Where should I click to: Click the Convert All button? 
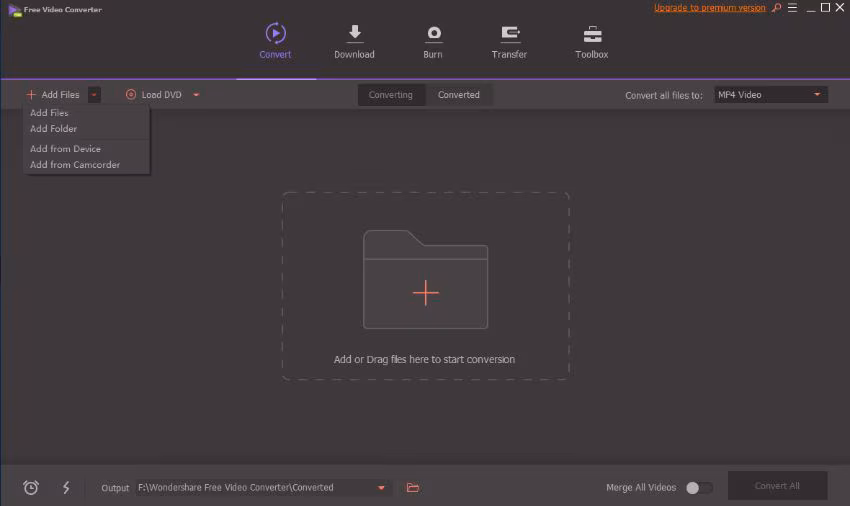pos(777,486)
